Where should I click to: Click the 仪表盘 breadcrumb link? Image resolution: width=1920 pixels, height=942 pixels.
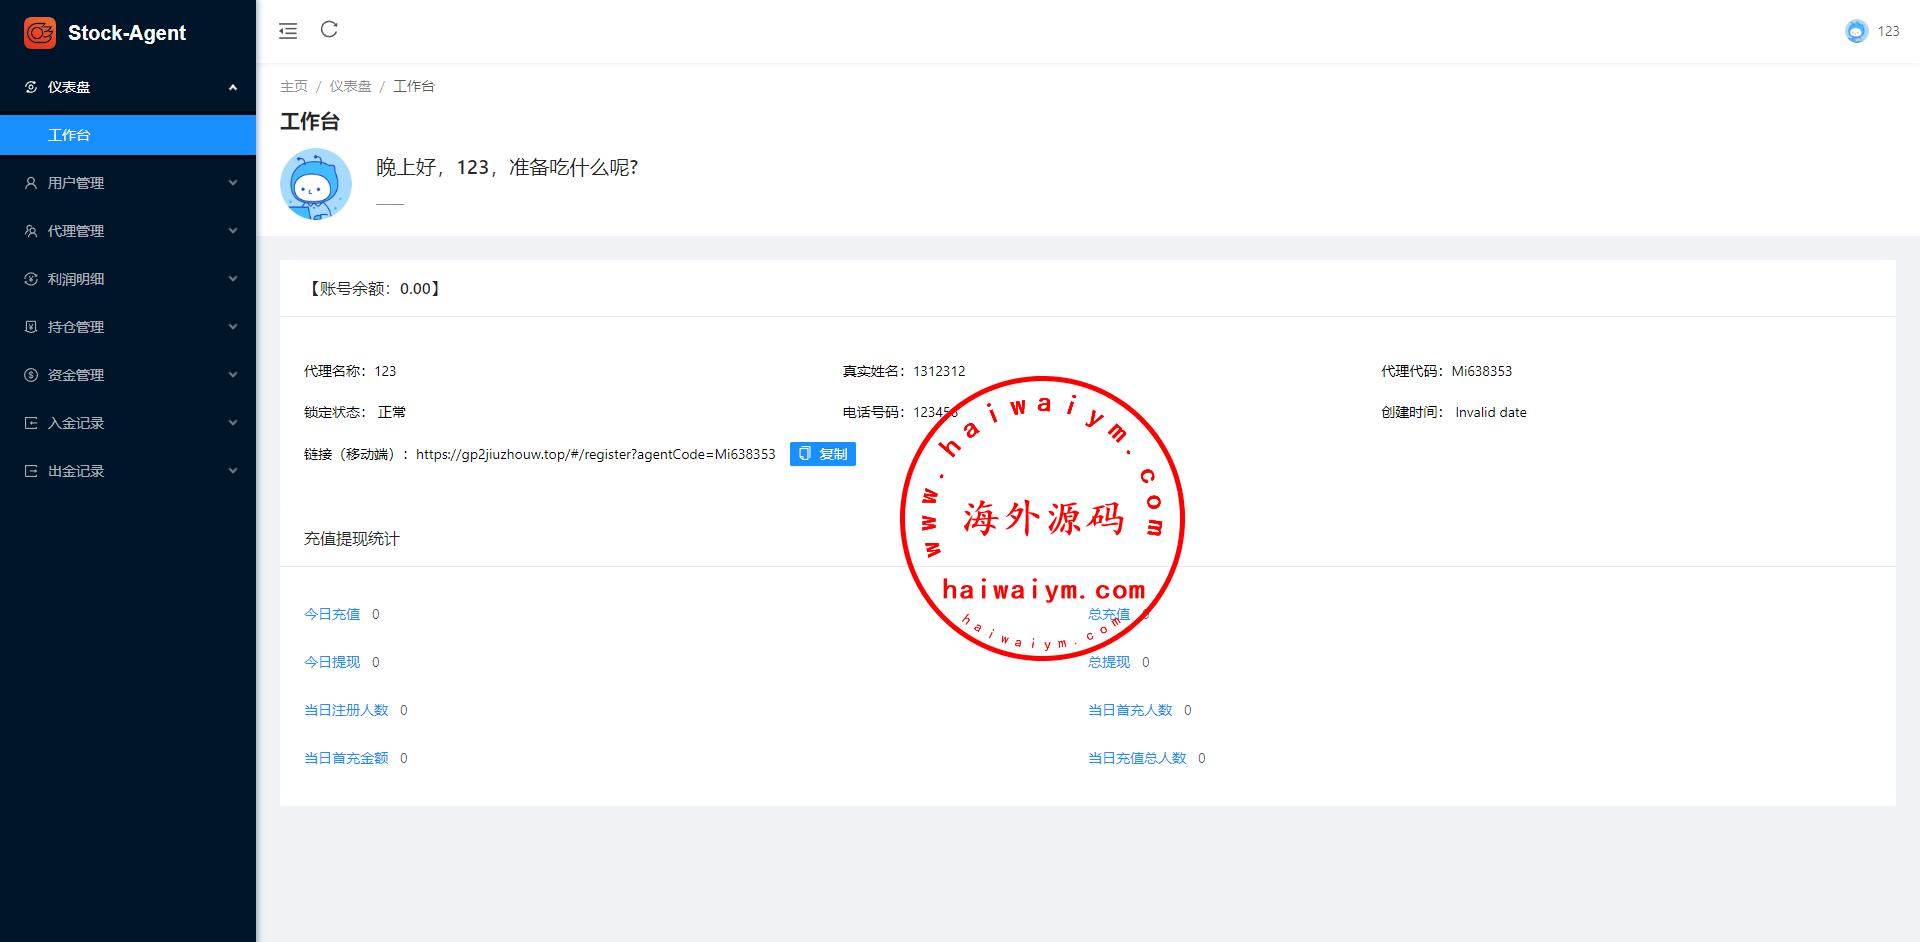click(350, 87)
